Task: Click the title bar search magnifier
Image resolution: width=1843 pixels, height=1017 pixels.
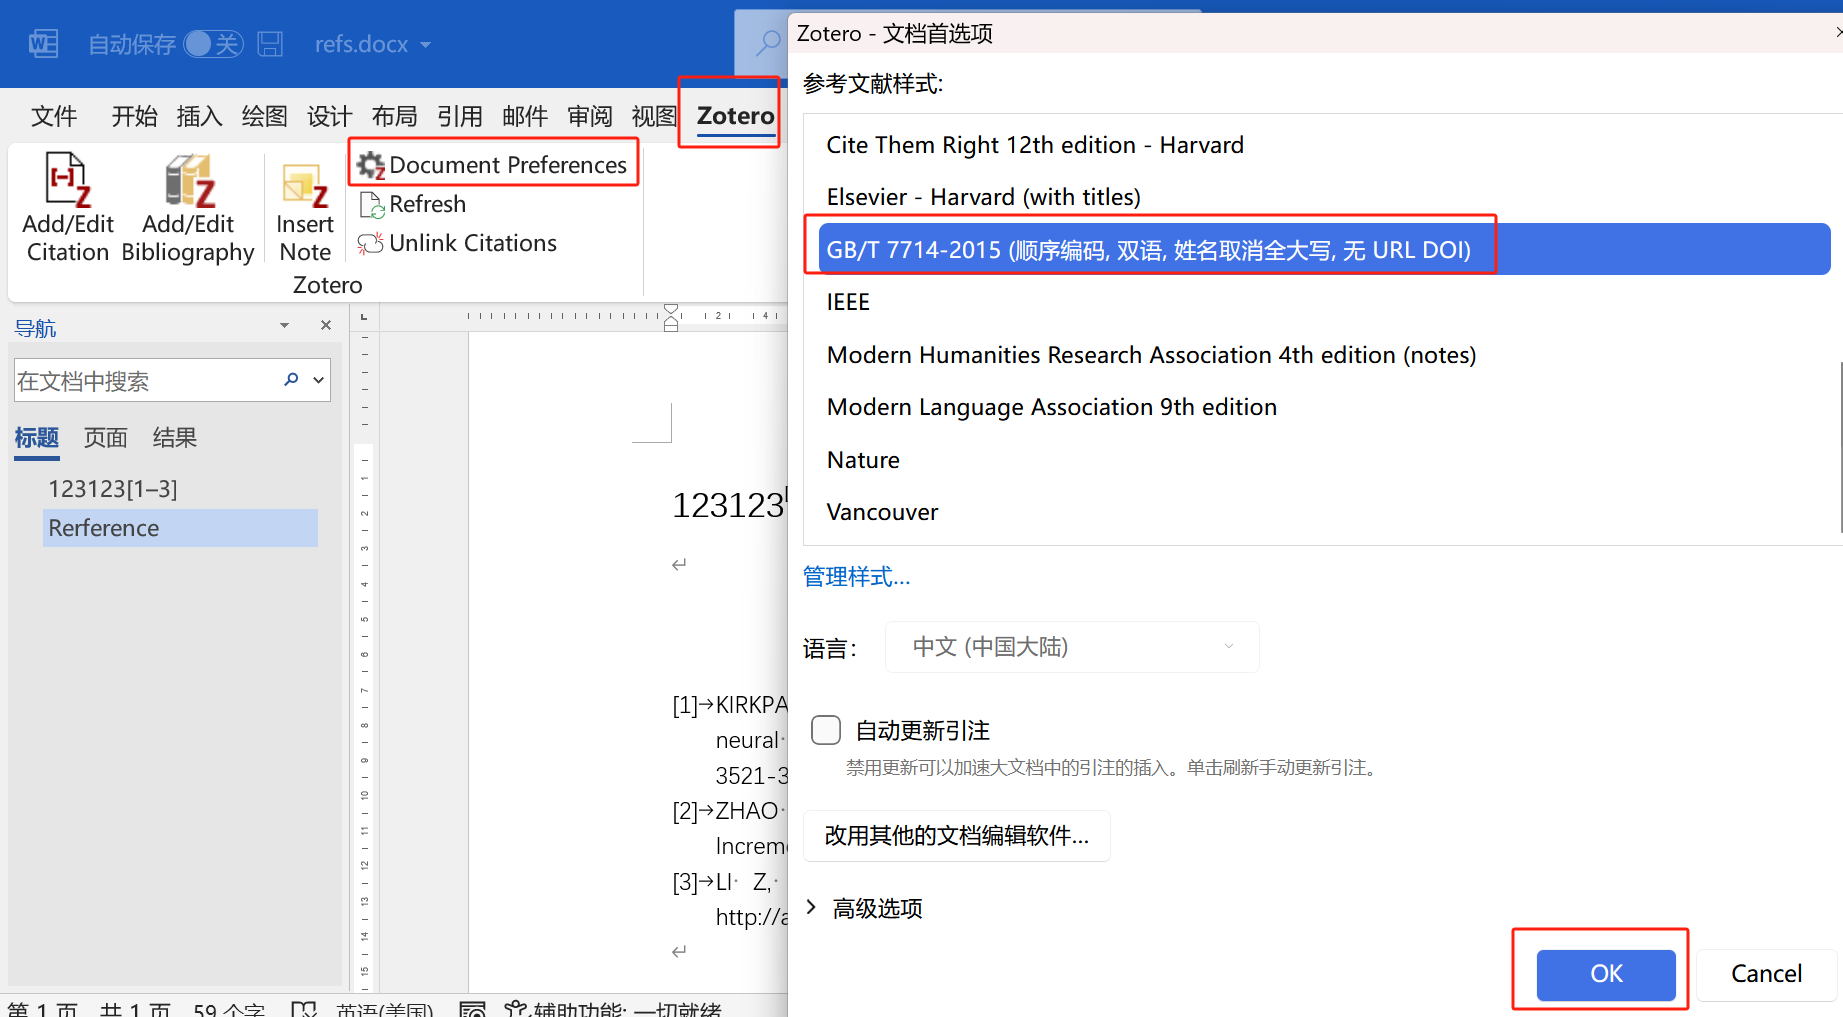Action: 767,43
